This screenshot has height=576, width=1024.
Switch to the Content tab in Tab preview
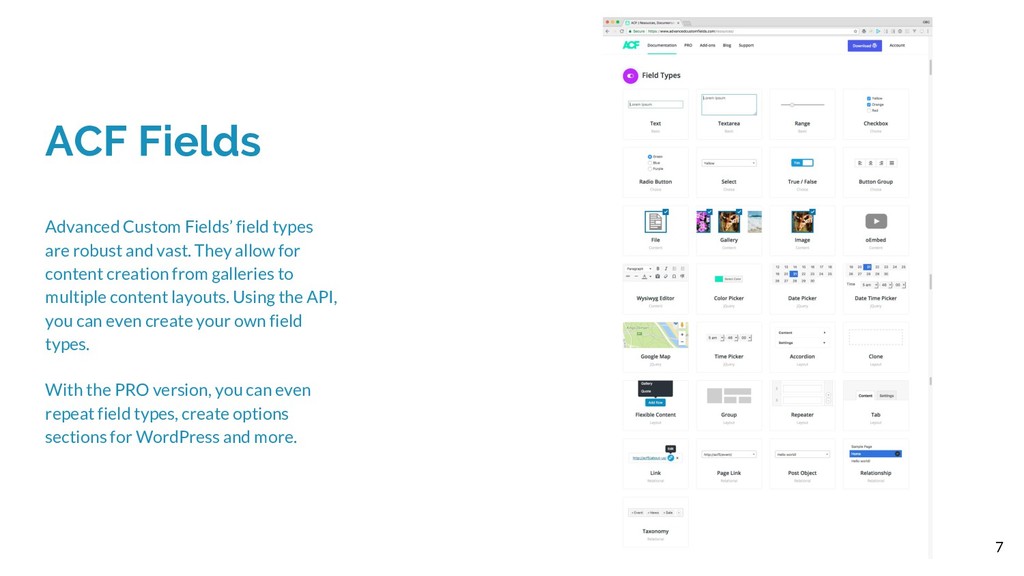(865, 396)
